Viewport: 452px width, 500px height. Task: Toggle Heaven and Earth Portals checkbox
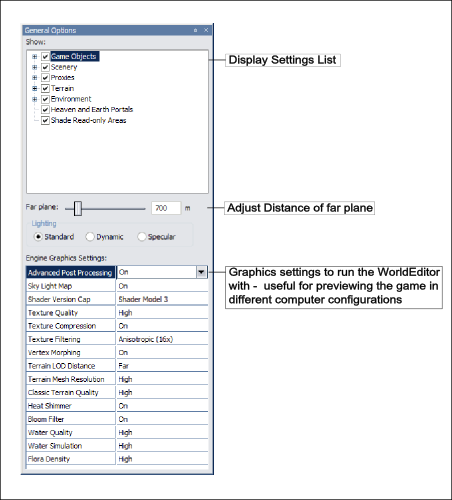click(45, 110)
